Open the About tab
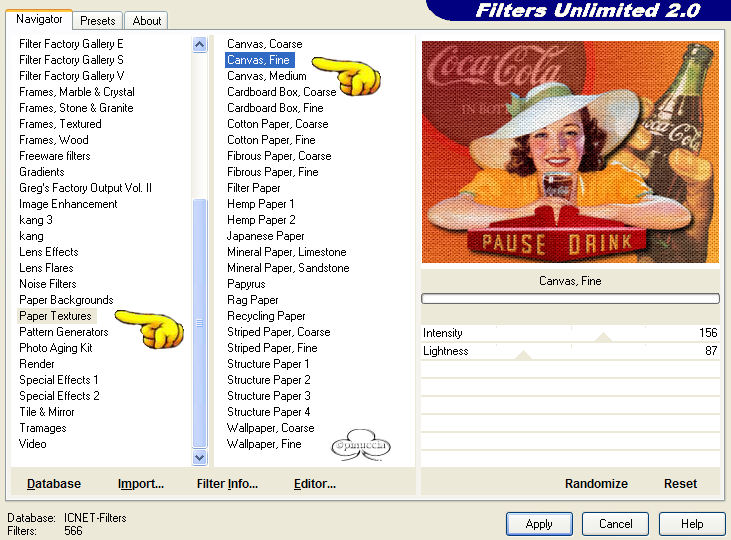This screenshot has width=731, height=540. 146,21
